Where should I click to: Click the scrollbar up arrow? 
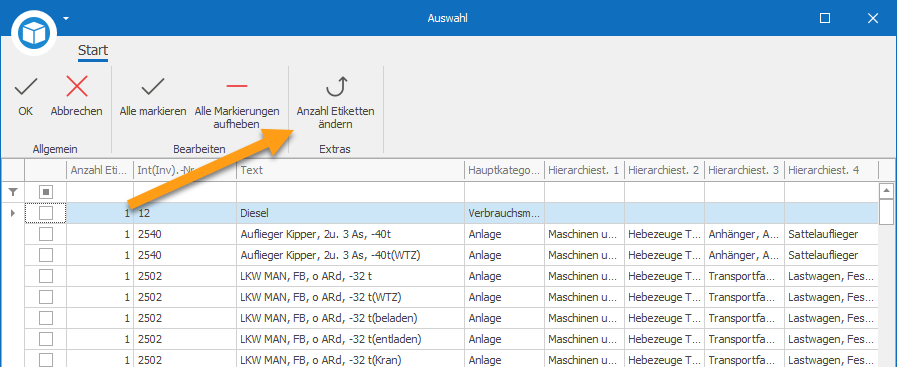click(x=886, y=190)
